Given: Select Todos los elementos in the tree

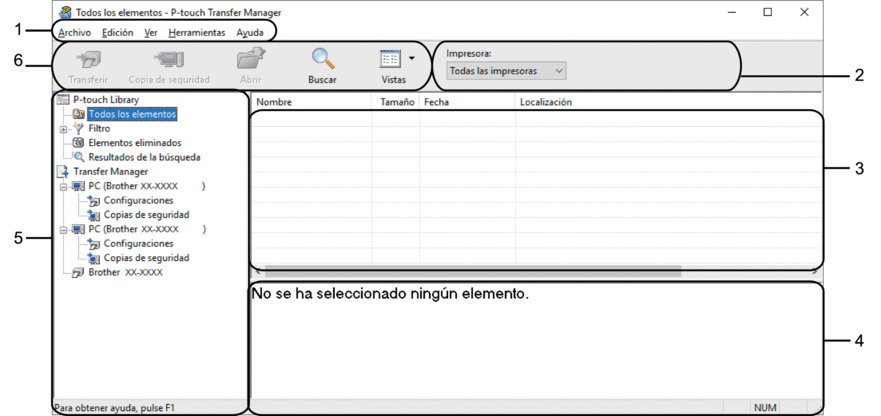Looking at the screenshot, I should [x=132, y=114].
